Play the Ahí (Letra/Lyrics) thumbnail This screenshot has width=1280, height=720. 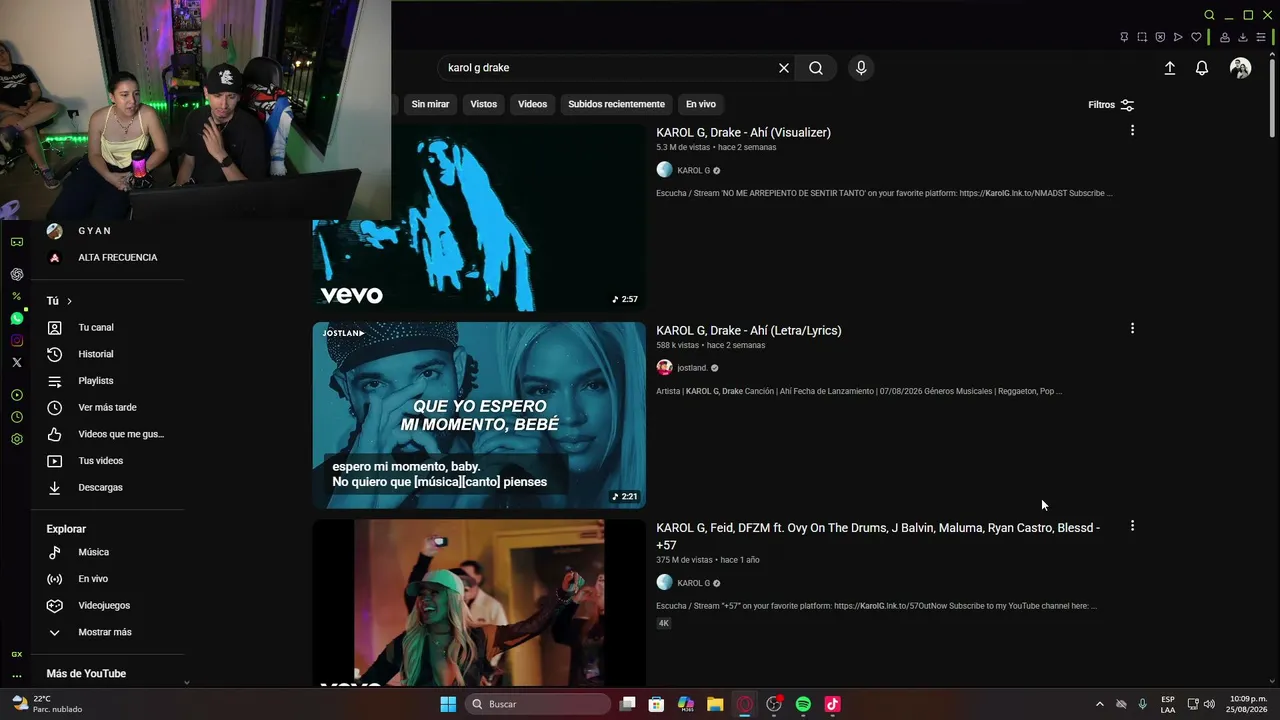(479, 415)
